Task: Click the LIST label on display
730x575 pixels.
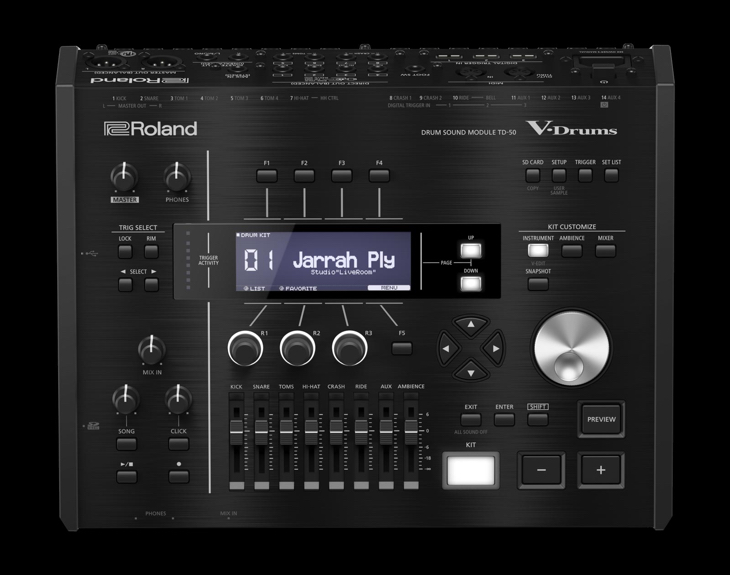Action: pos(255,288)
